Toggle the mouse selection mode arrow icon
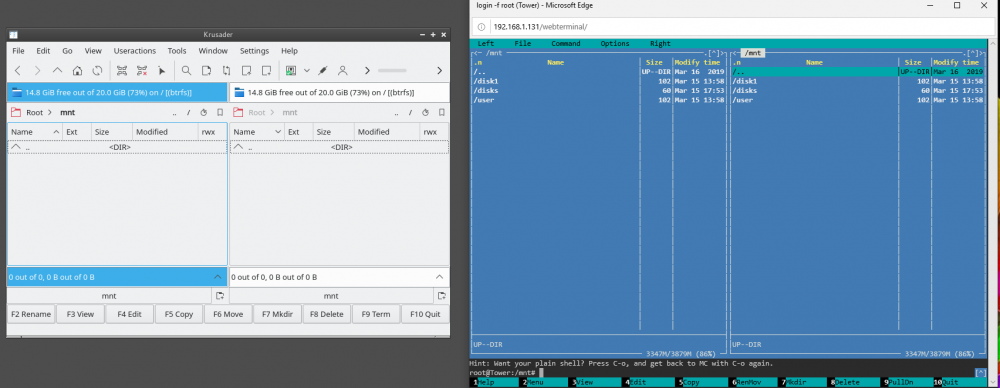 [161, 70]
